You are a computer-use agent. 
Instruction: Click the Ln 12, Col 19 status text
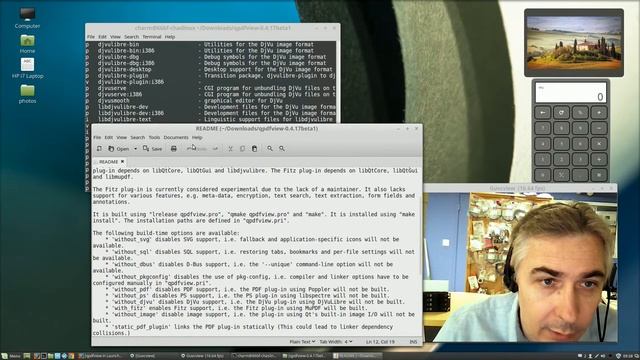coord(380,342)
